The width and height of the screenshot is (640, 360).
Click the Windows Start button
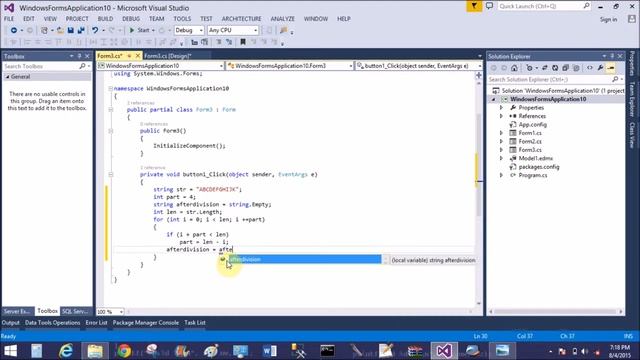10,351
